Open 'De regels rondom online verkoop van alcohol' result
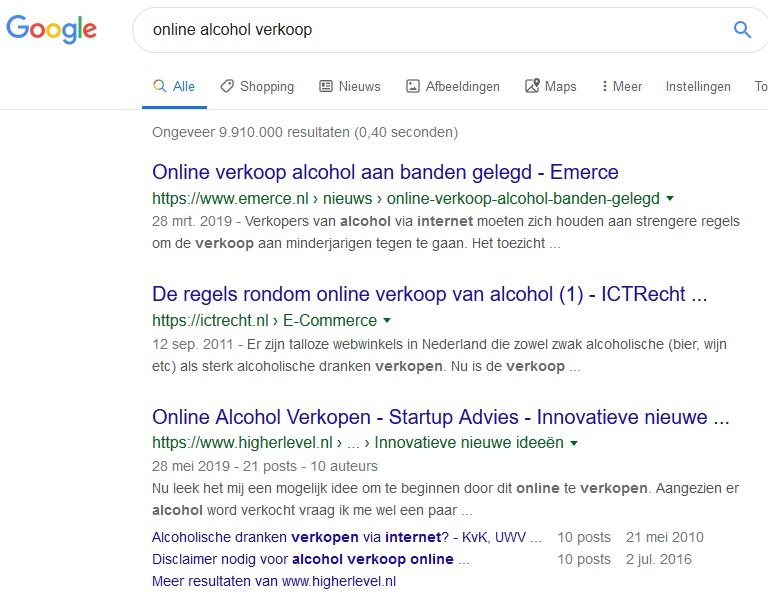 coord(430,294)
